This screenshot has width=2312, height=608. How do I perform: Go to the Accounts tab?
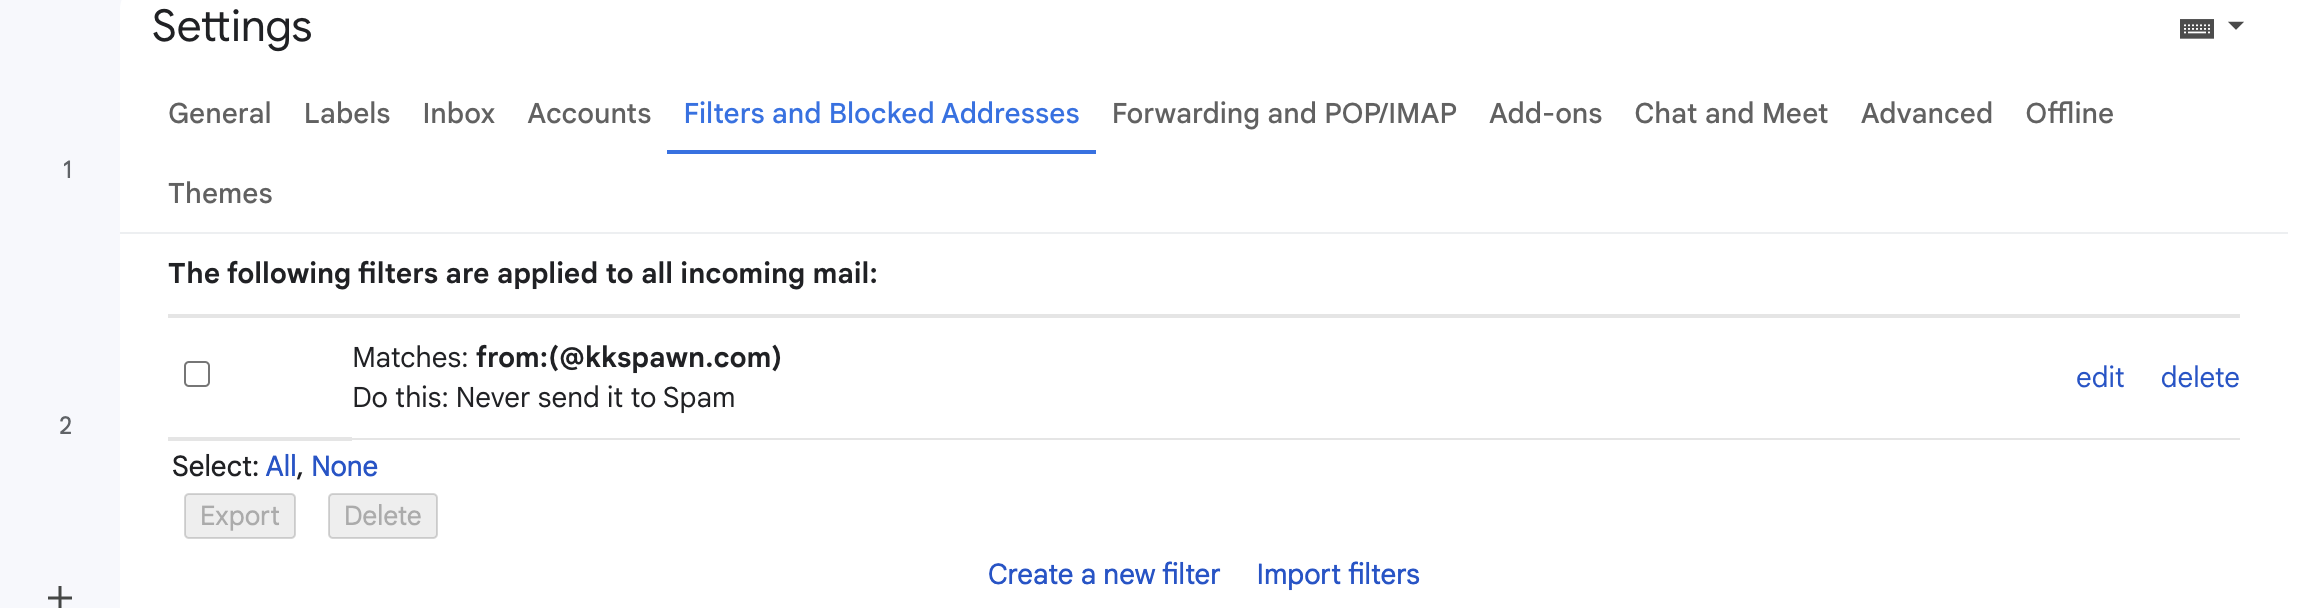pos(589,113)
